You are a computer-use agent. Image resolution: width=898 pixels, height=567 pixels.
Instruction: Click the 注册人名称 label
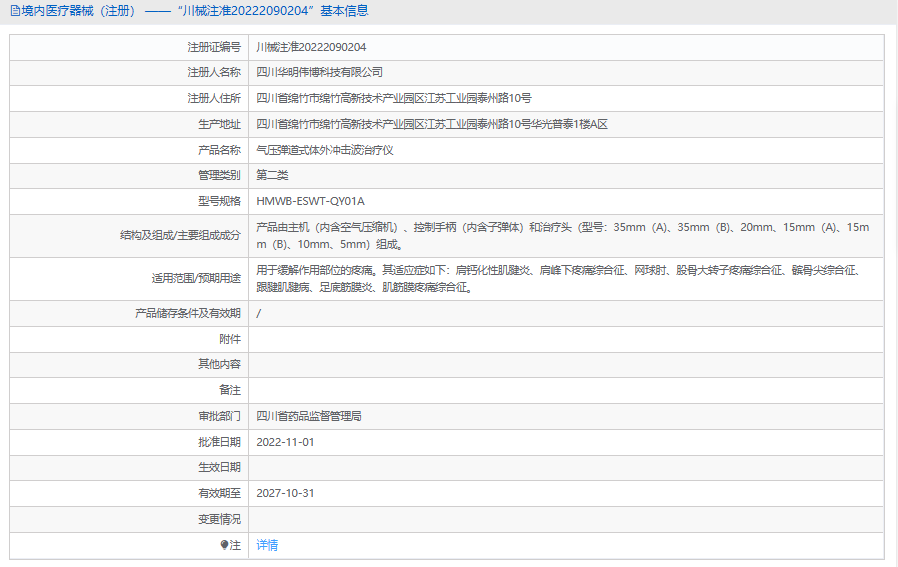pos(214,72)
